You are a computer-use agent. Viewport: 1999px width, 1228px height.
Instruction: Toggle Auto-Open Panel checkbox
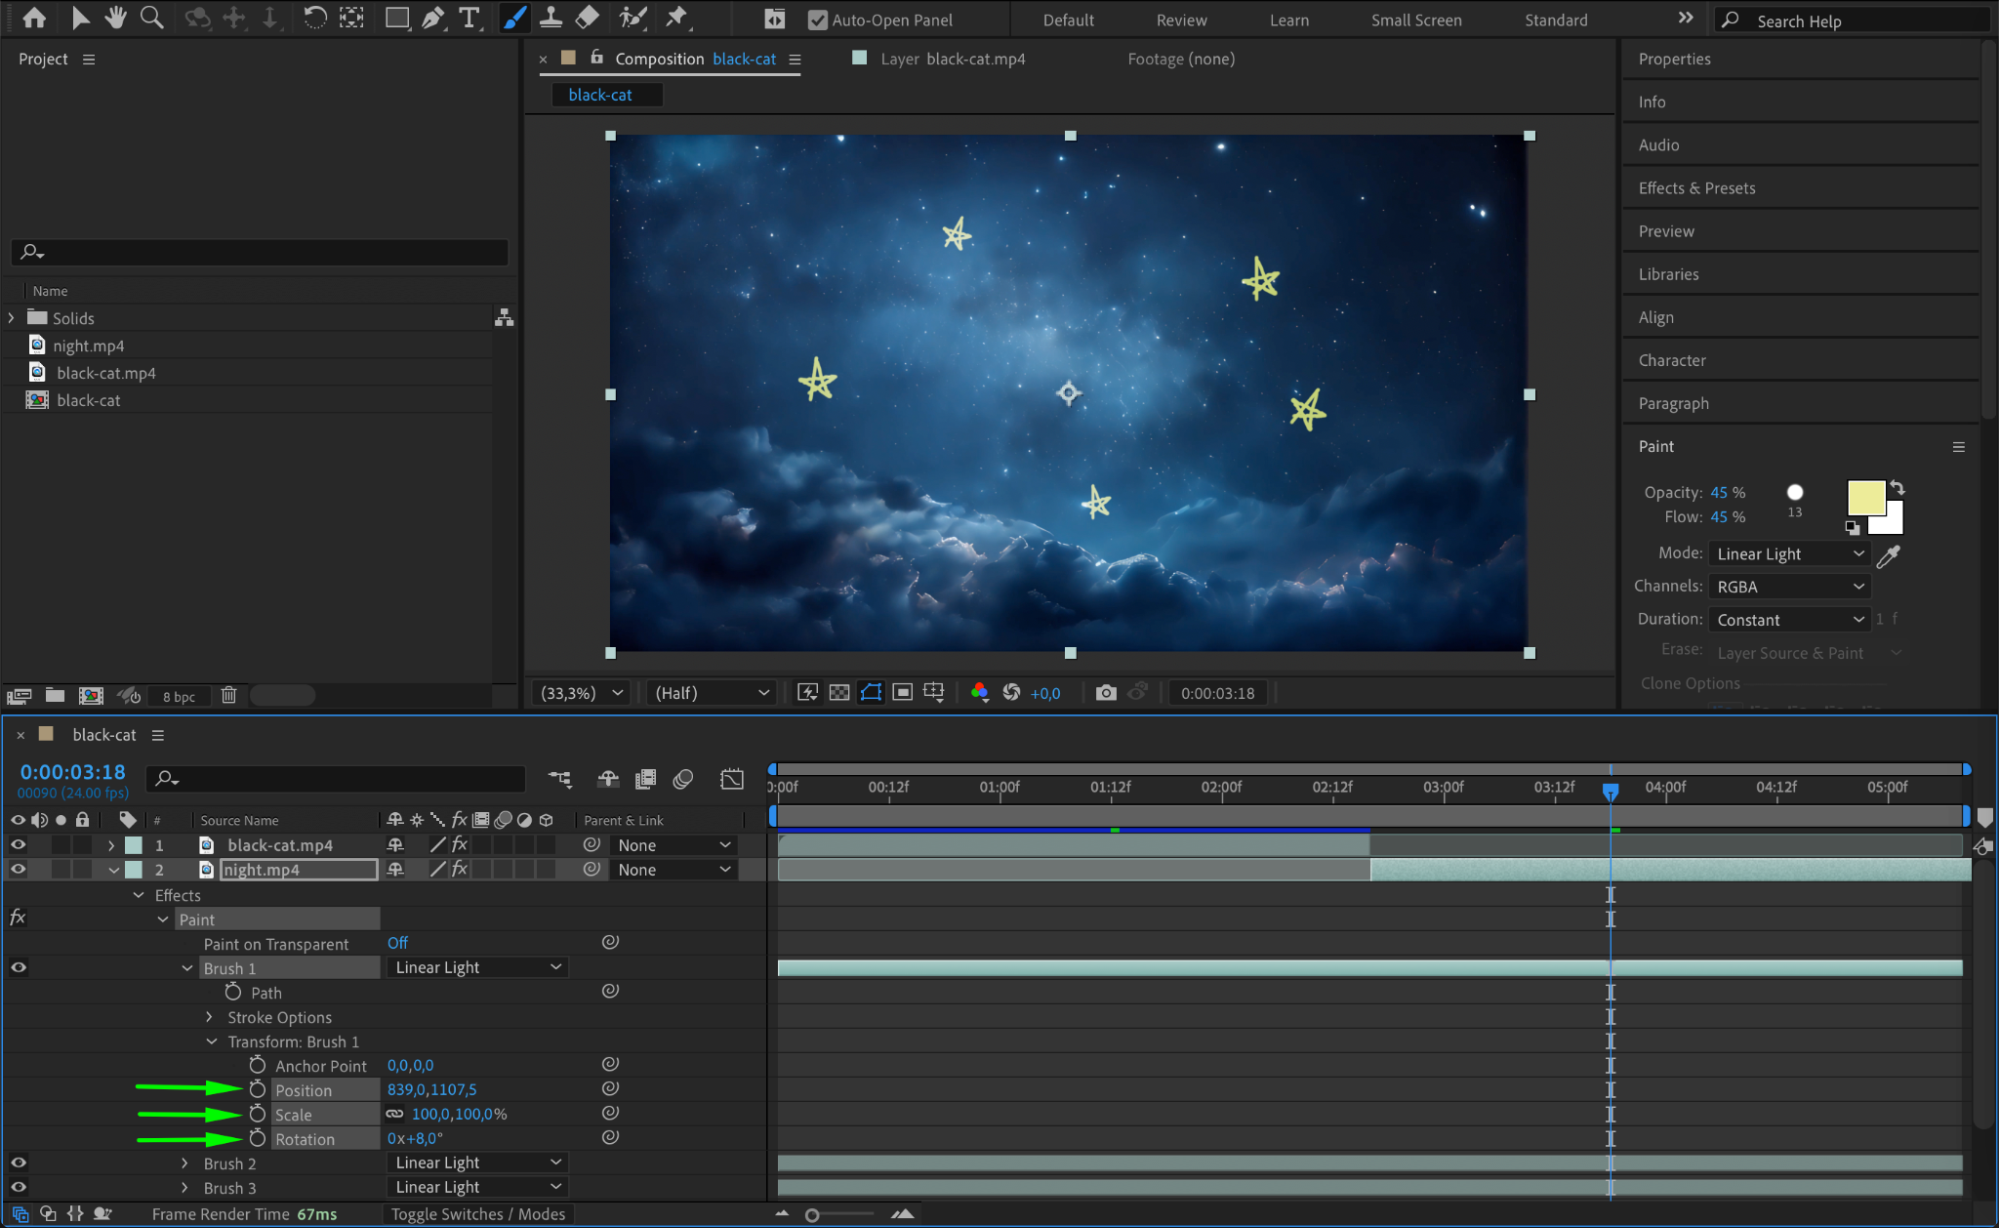coord(818,20)
